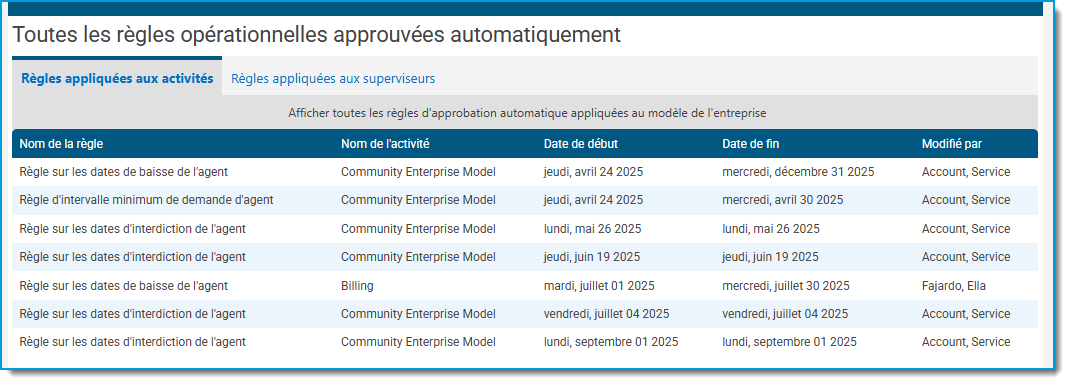Select start date jeudi, juin 19 2025
The image size is (1069, 384).
(x=592, y=257)
